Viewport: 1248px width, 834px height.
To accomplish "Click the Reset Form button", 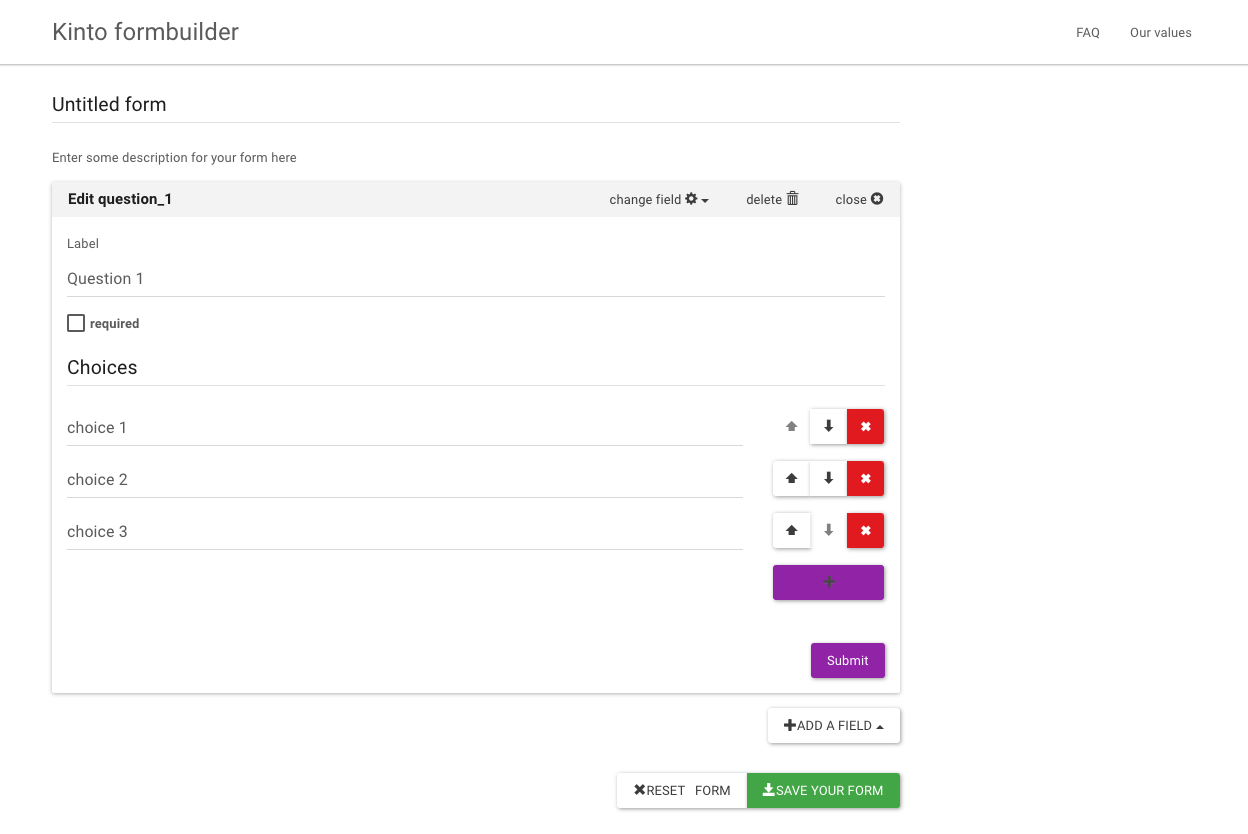I will pos(682,790).
